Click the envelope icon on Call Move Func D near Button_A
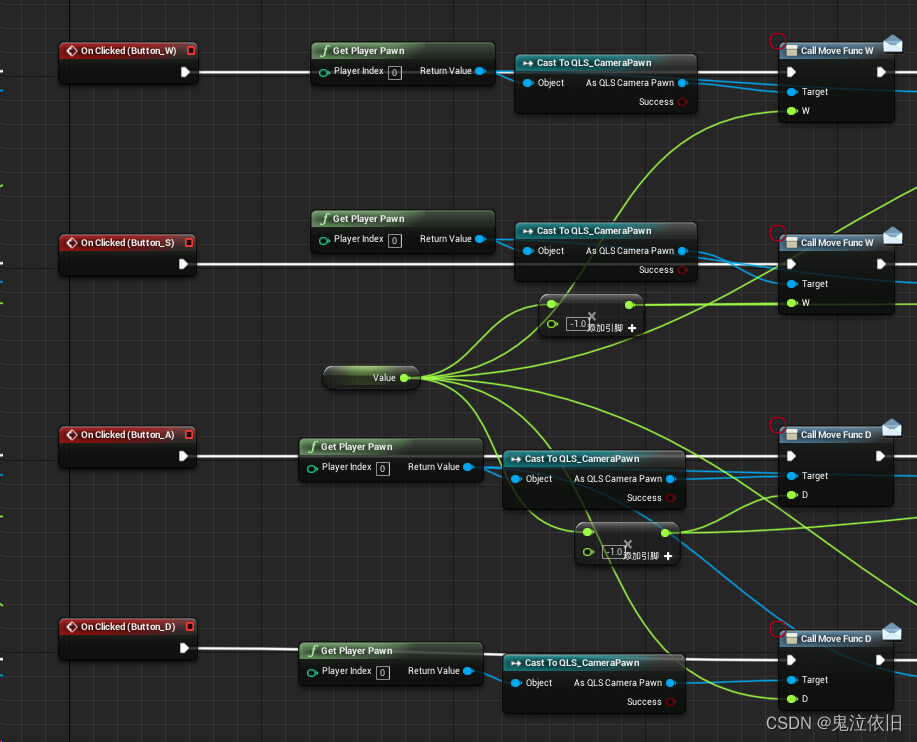917x742 pixels. coord(891,428)
